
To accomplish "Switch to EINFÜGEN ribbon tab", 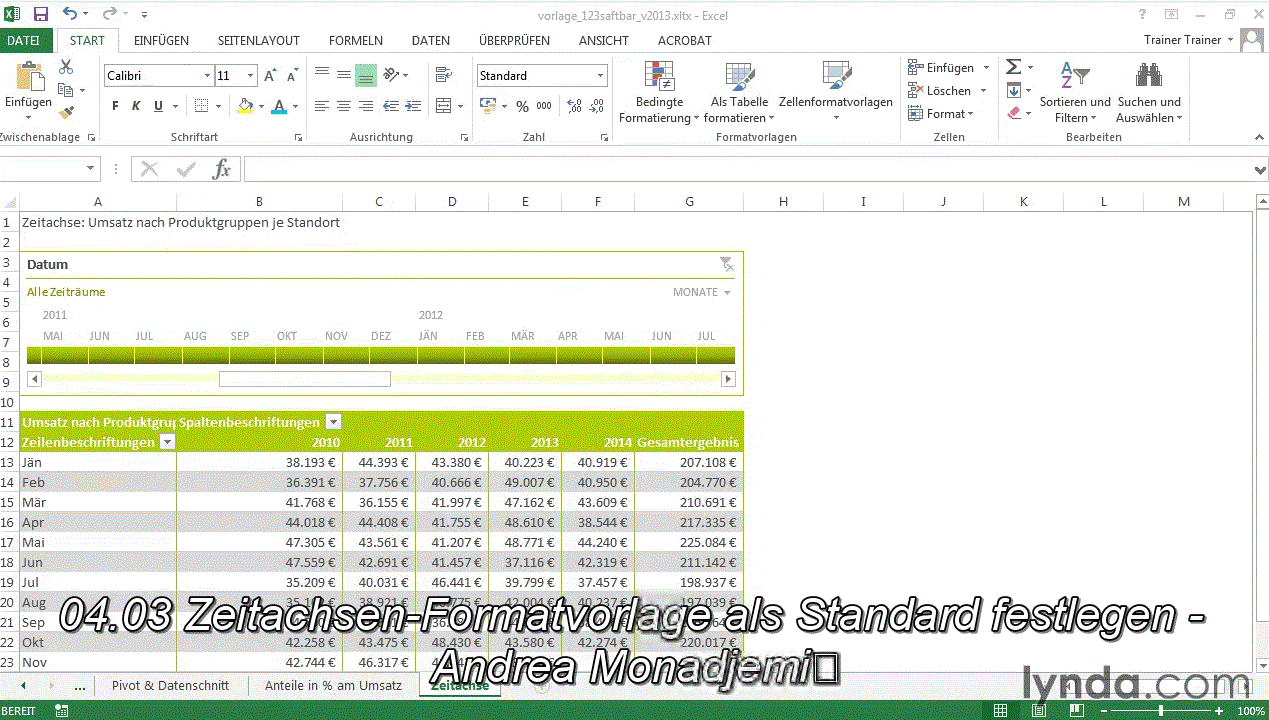I will [161, 41].
